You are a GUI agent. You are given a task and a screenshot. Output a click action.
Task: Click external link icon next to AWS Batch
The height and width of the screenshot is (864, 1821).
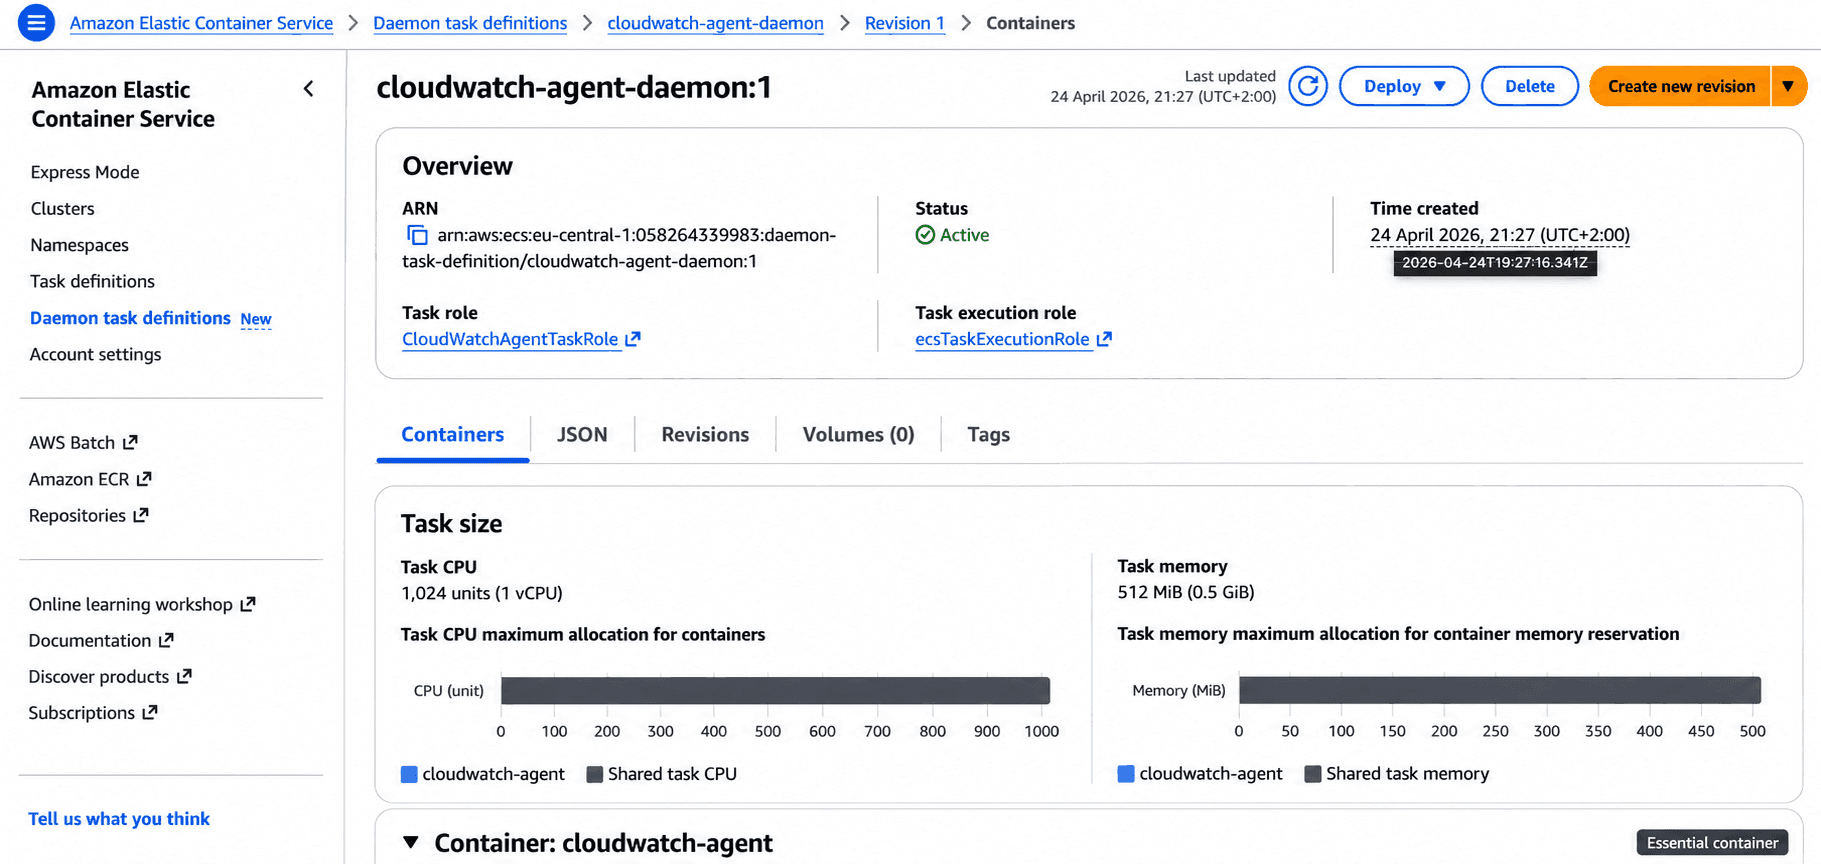130,442
